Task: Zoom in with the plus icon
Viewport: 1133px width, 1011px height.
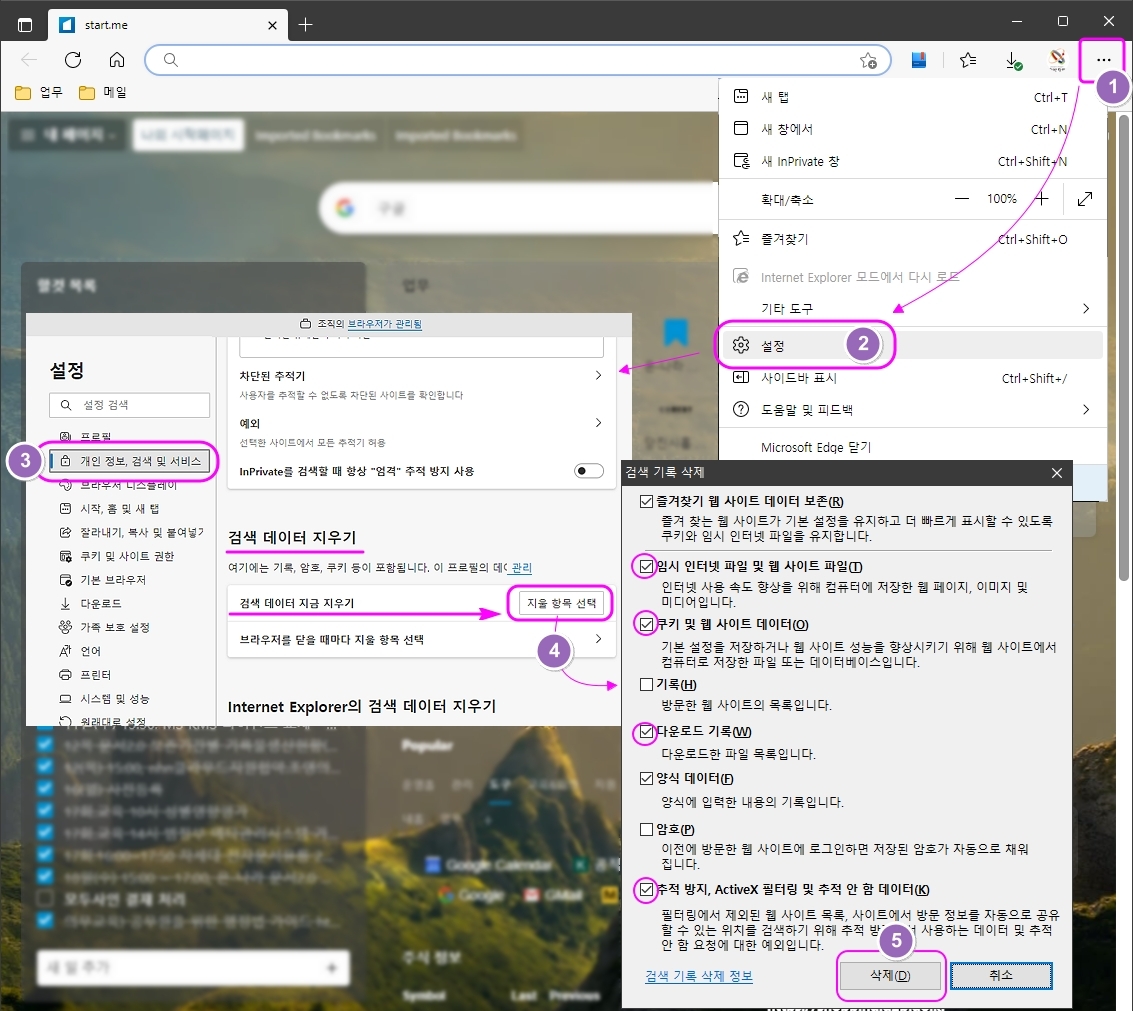Action: [1041, 199]
